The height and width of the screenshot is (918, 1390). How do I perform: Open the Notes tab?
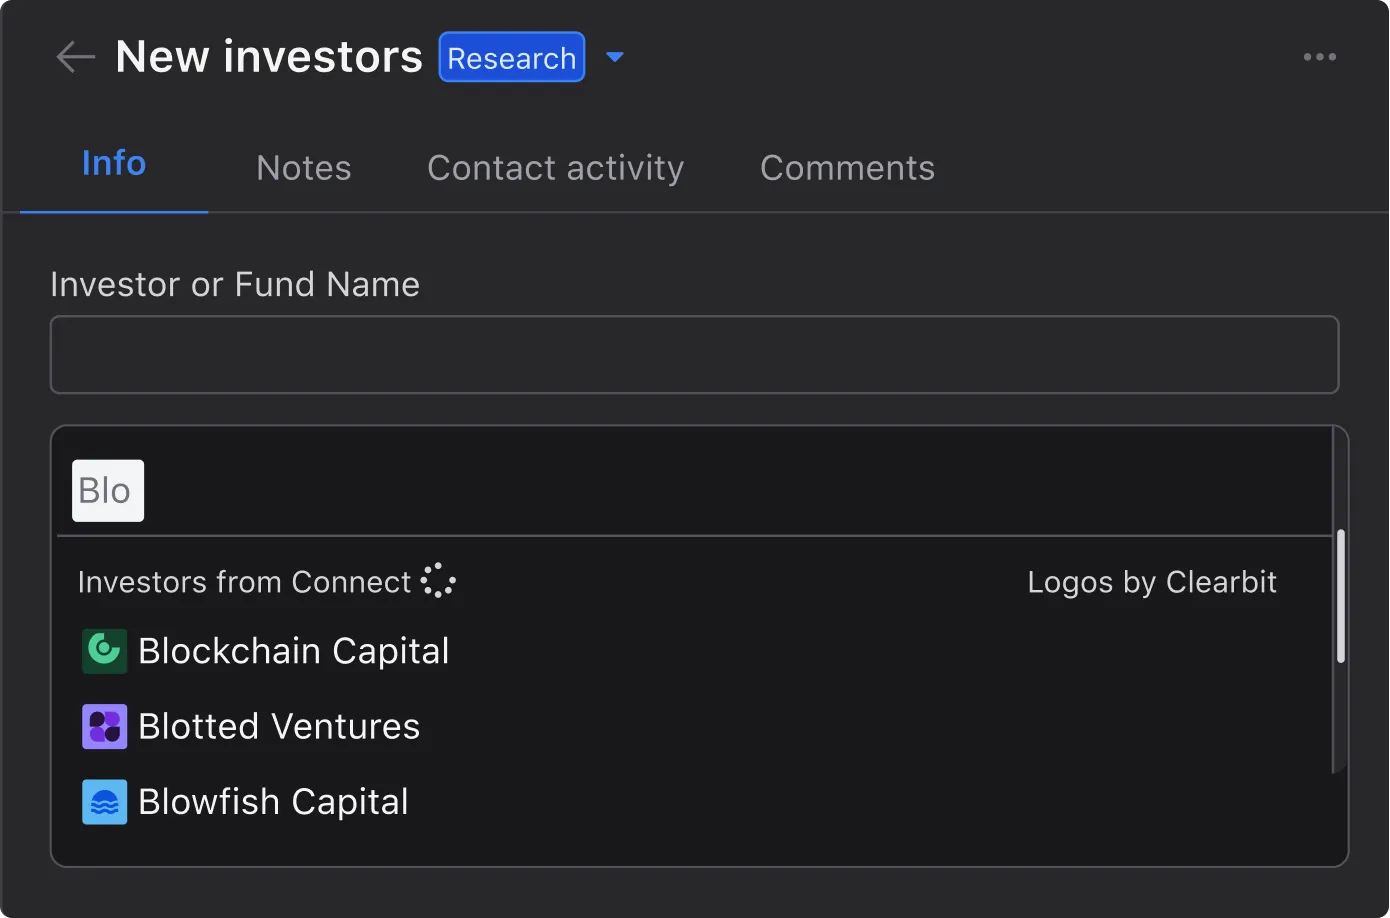tap(304, 168)
